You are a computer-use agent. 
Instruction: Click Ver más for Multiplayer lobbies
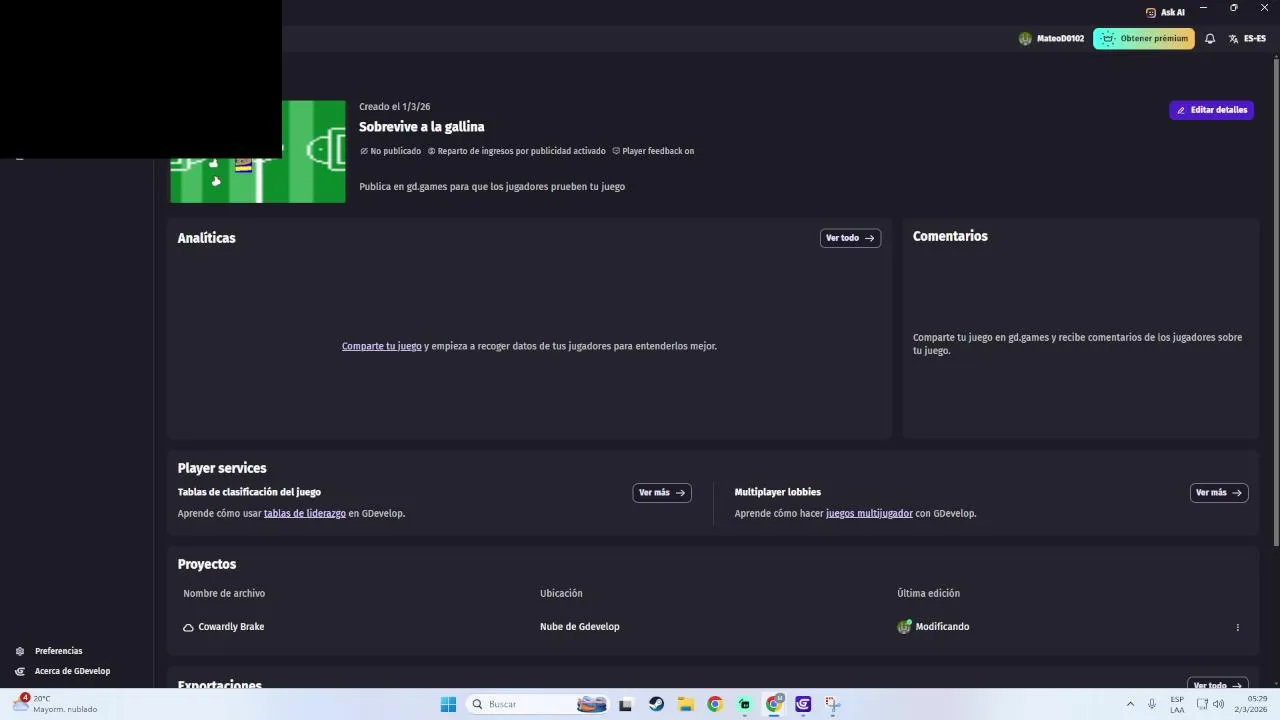[x=1219, y=493]
